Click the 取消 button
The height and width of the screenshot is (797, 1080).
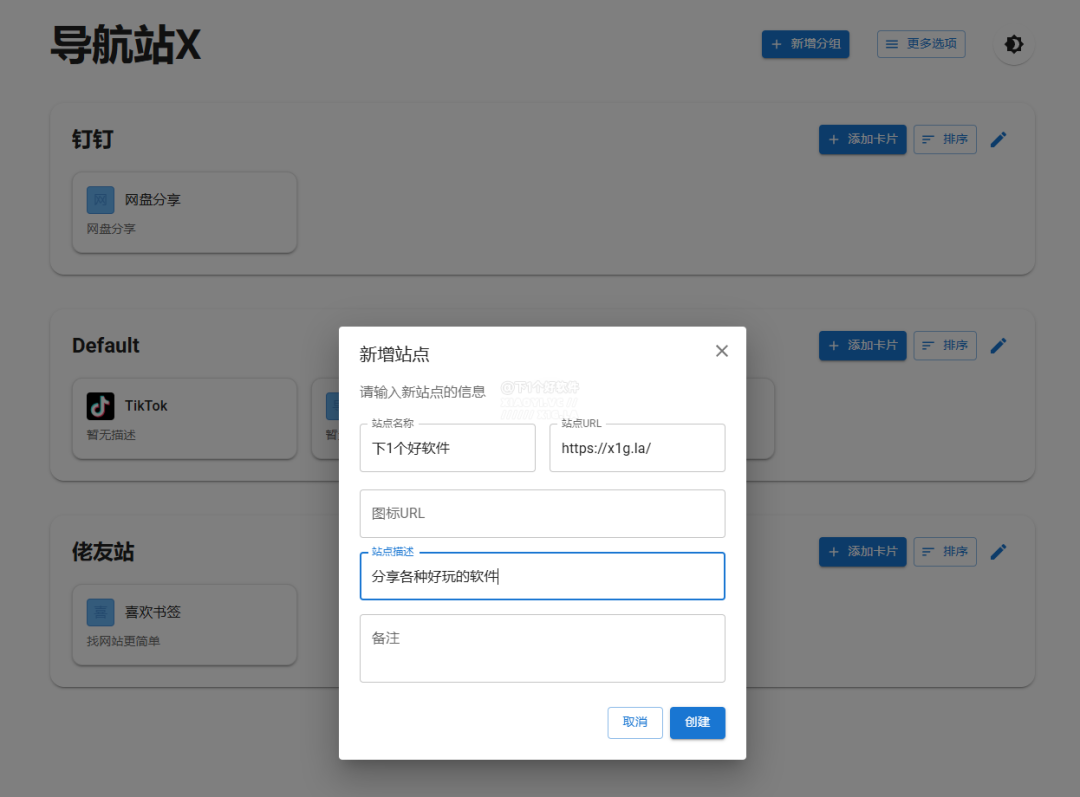click(x=634, y=723)
